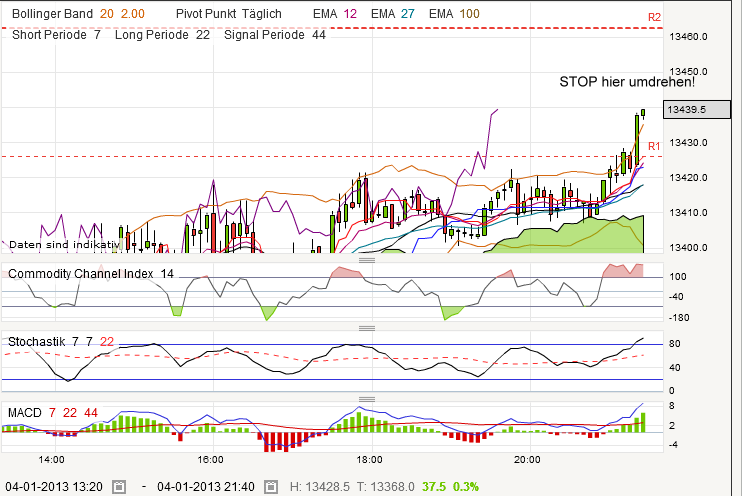742x496 pixels.
Task: Click the 'Daten sind indikativ' notice
Action: (x=64, y=245)
